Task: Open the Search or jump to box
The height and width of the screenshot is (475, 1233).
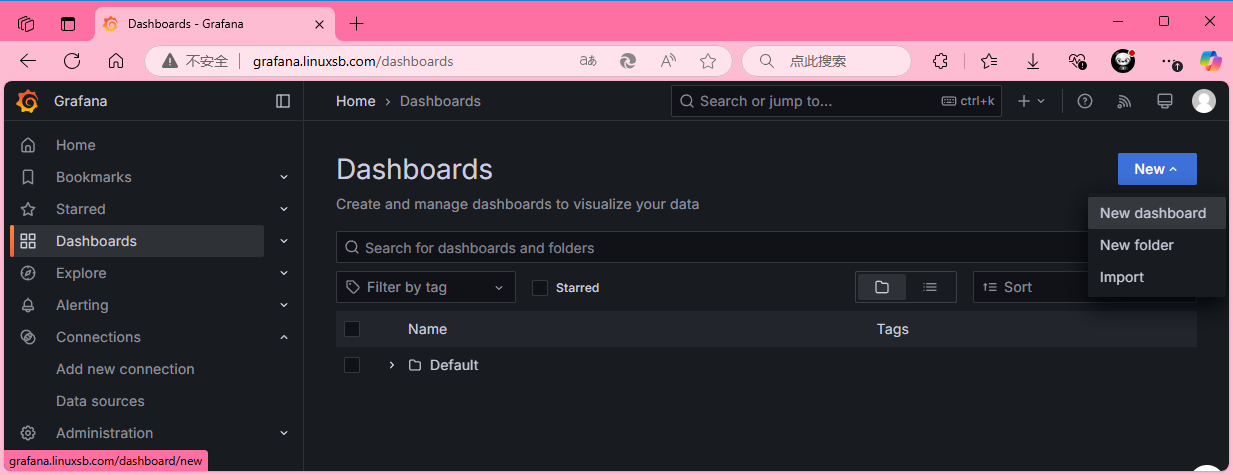Action: click(836, 101)
